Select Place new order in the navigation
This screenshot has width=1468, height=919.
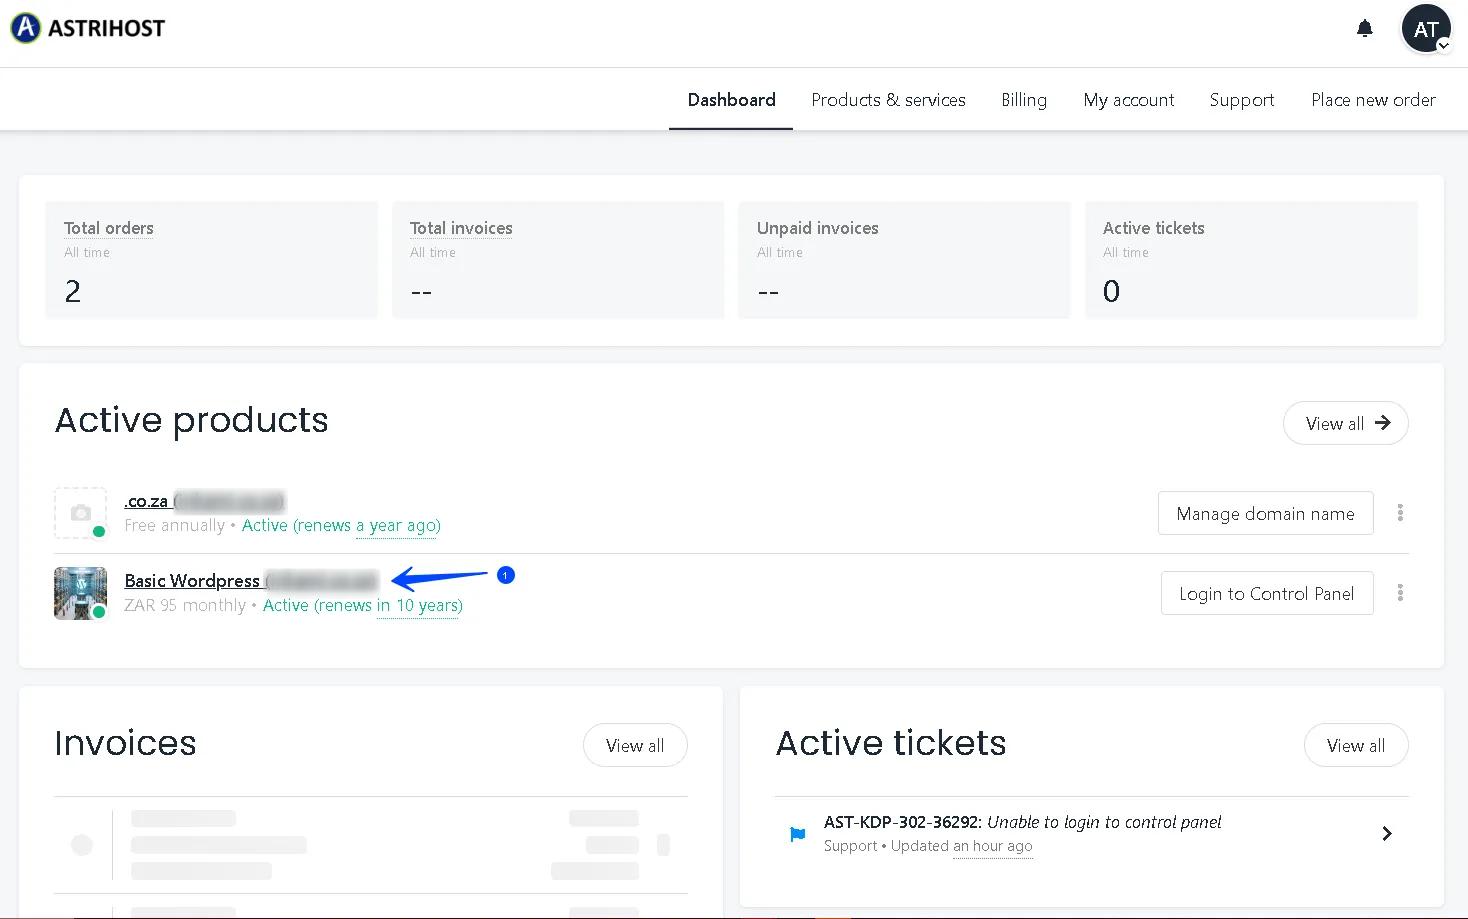[x=1373, y=99]
